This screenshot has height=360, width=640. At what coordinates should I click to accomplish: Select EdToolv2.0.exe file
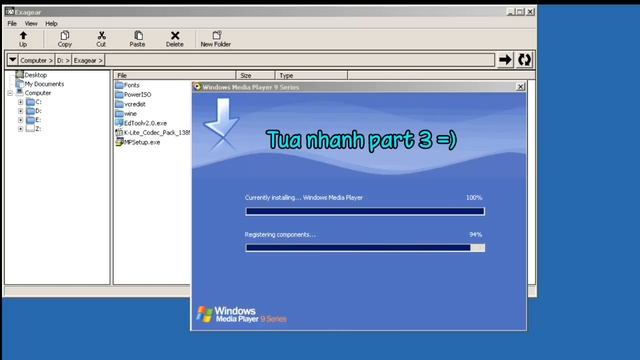pos(145,123)
